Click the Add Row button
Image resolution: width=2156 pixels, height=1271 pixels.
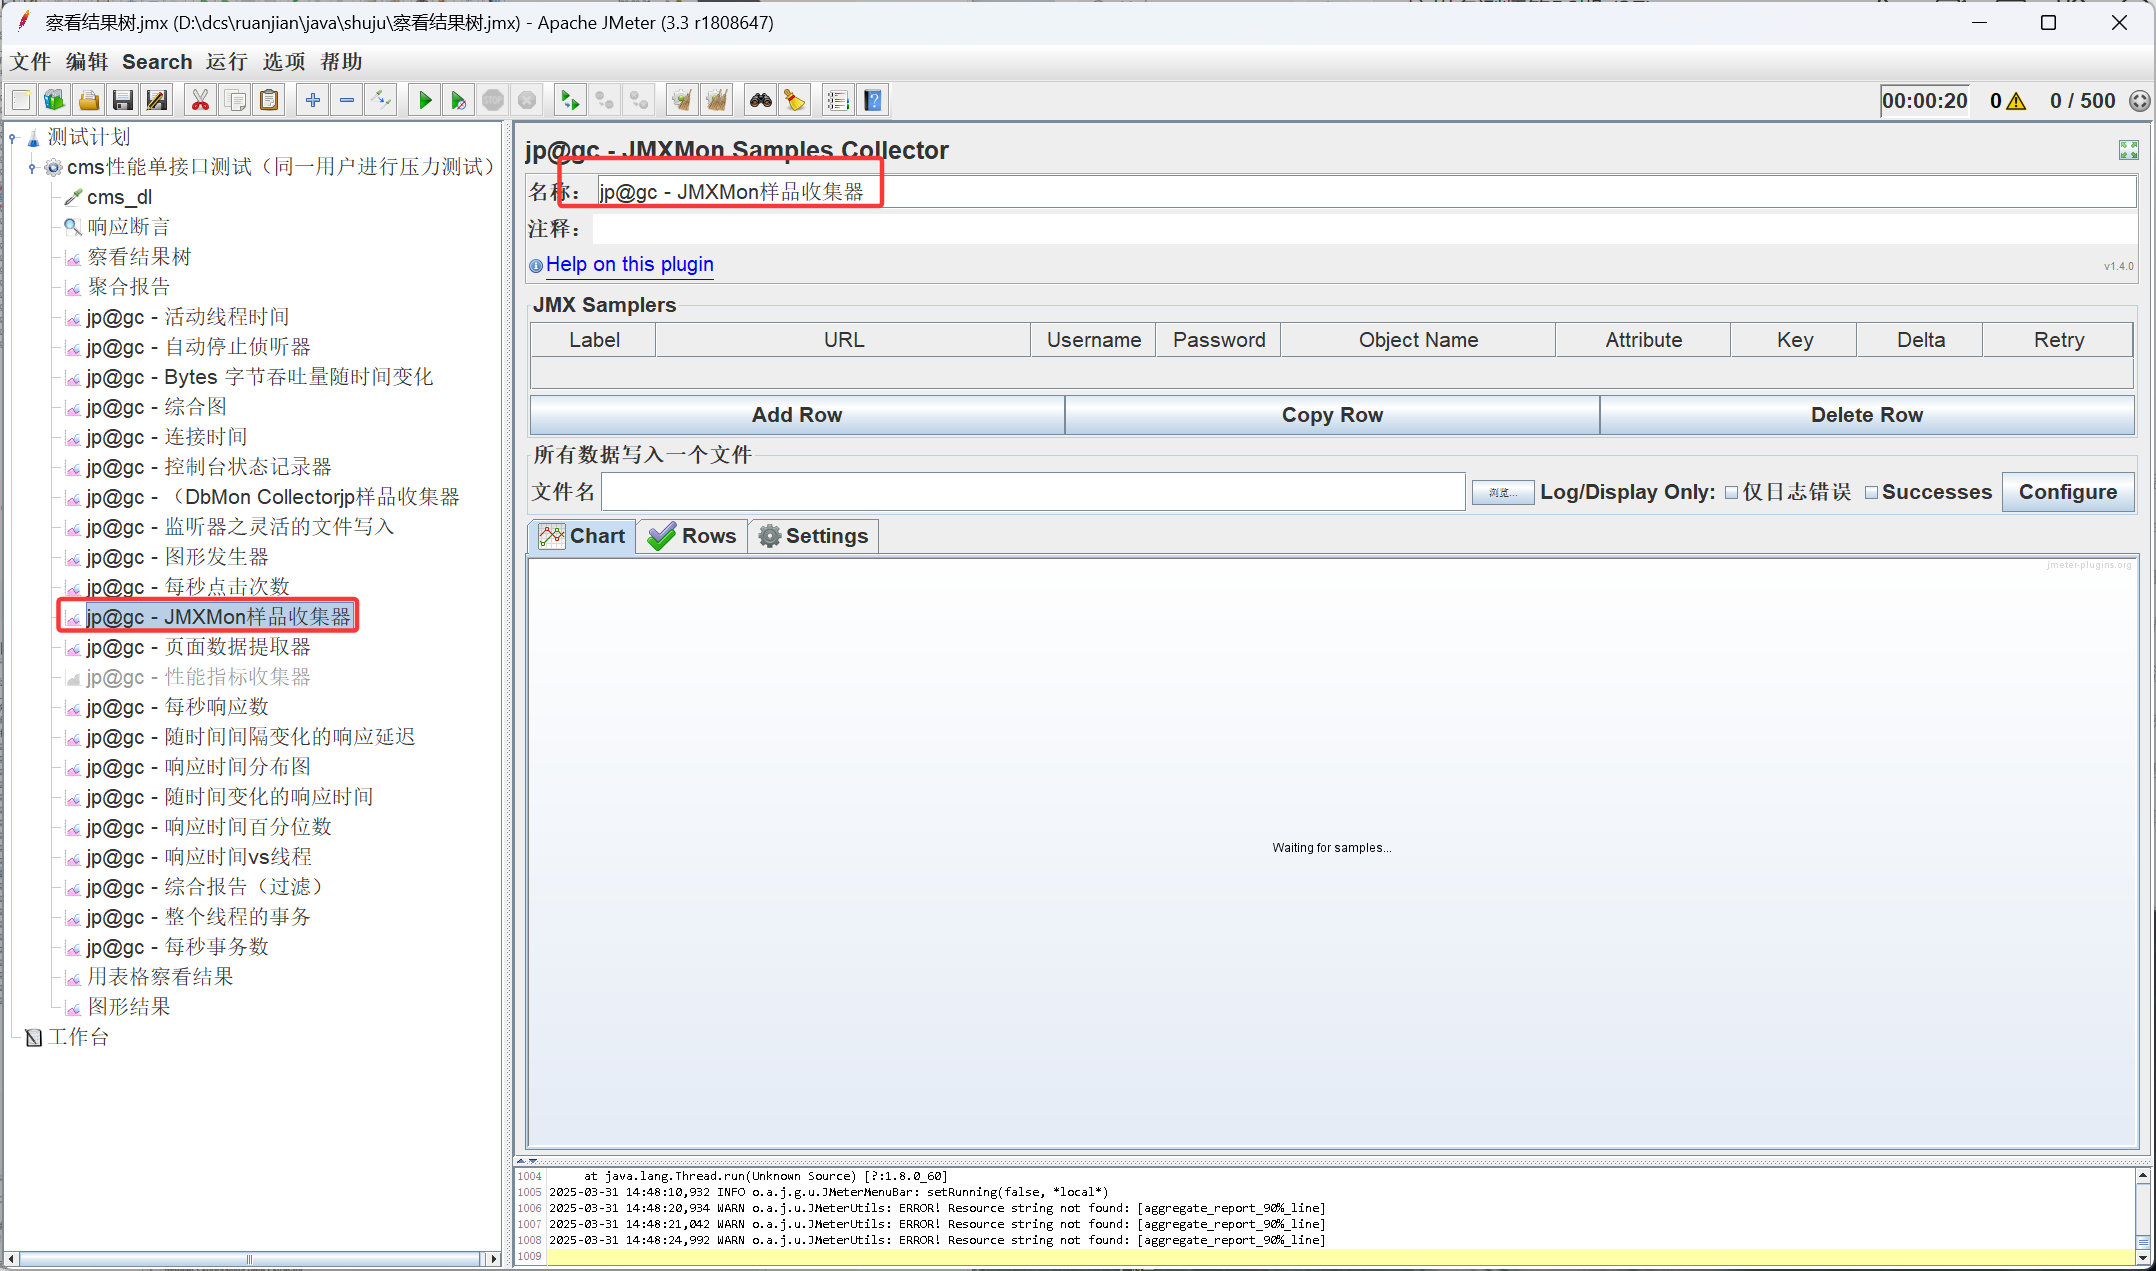pyautogui.click(x=796, y=415)
